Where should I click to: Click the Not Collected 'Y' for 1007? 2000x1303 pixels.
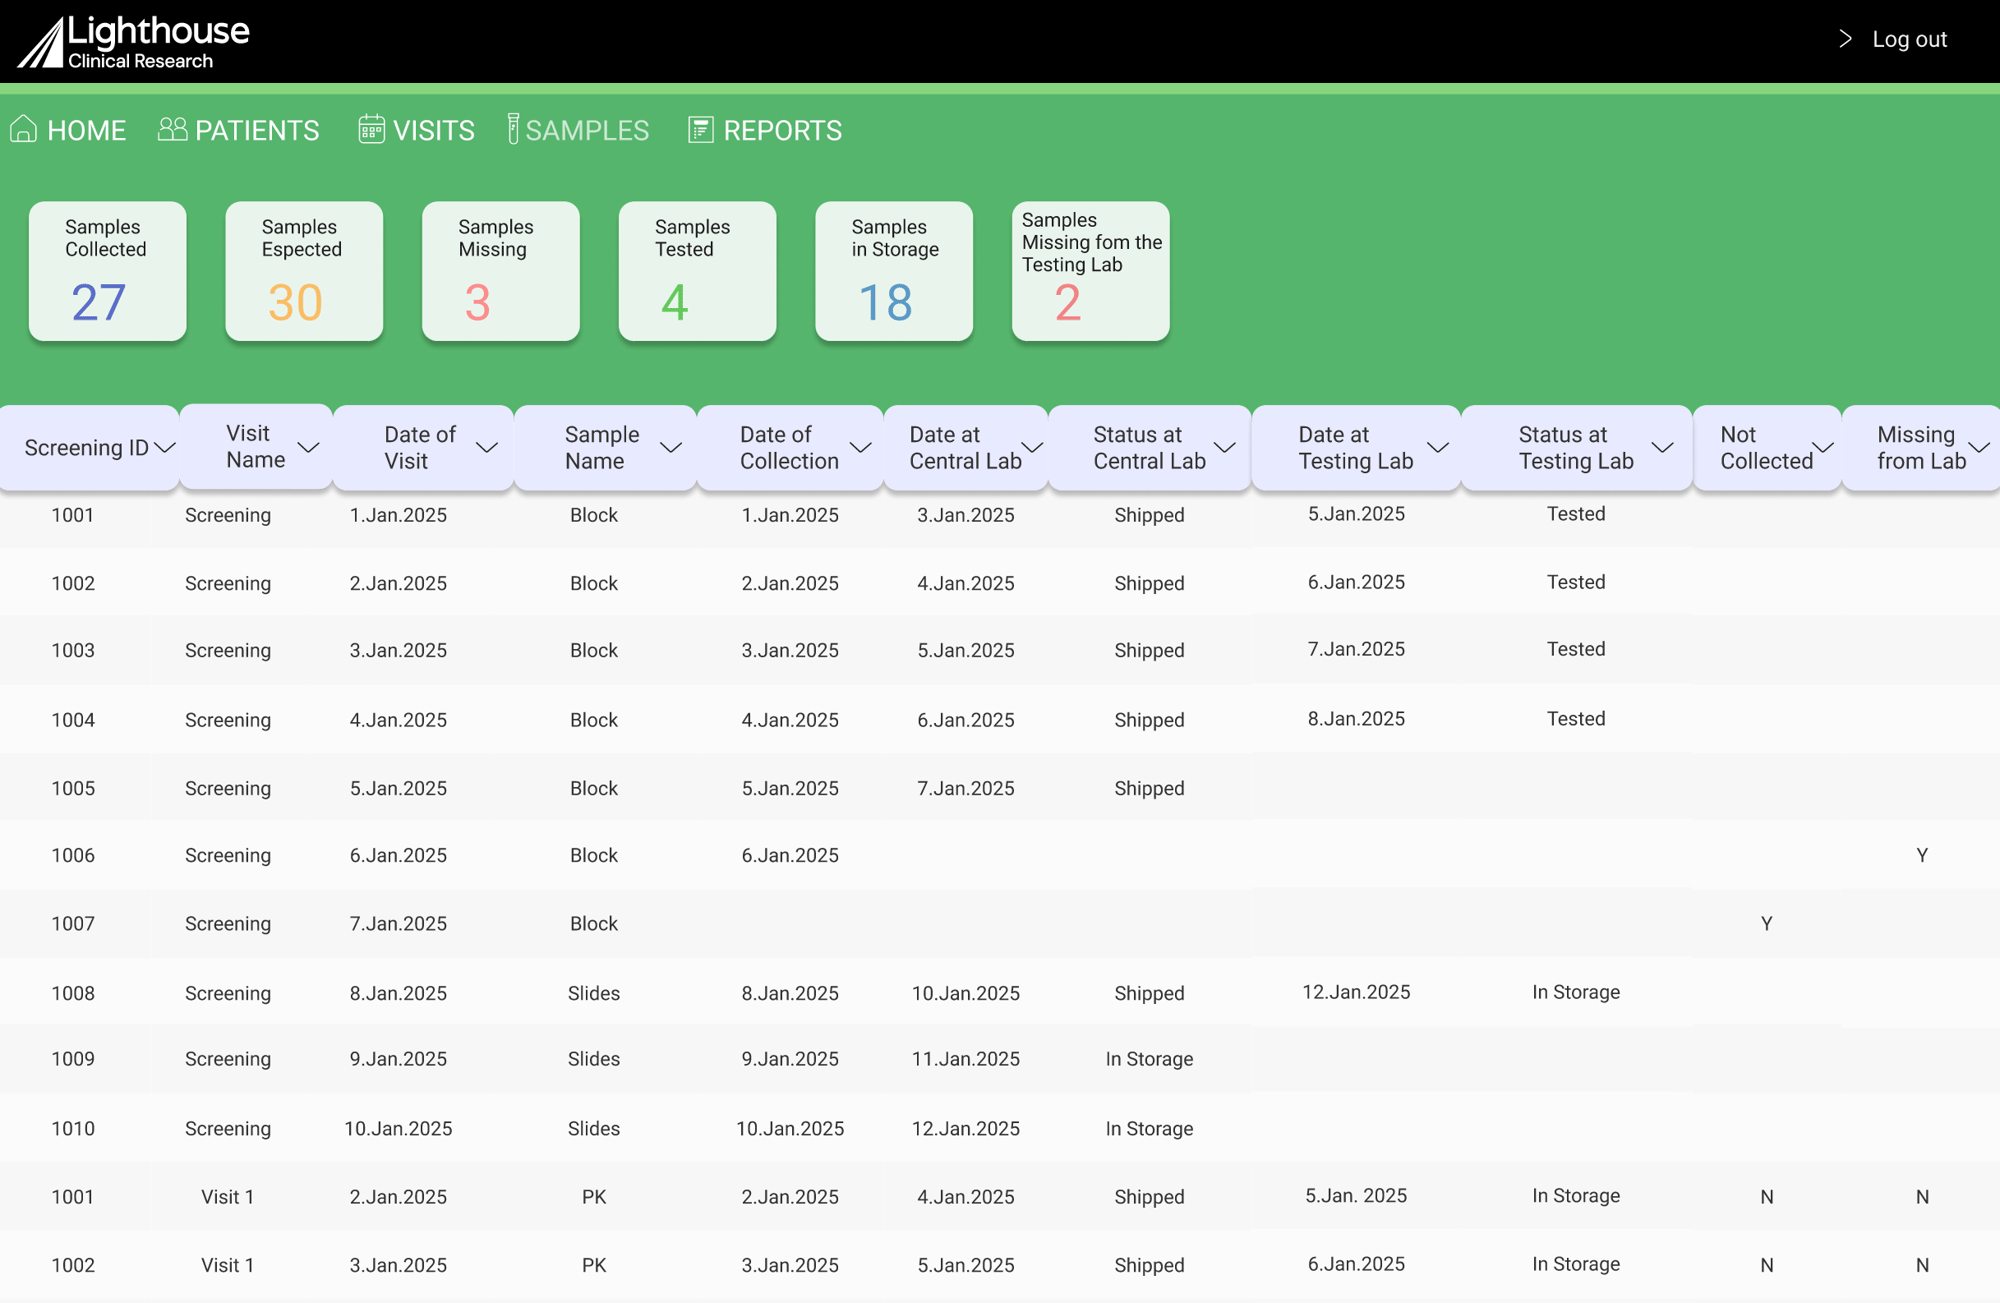[1767, 923]
